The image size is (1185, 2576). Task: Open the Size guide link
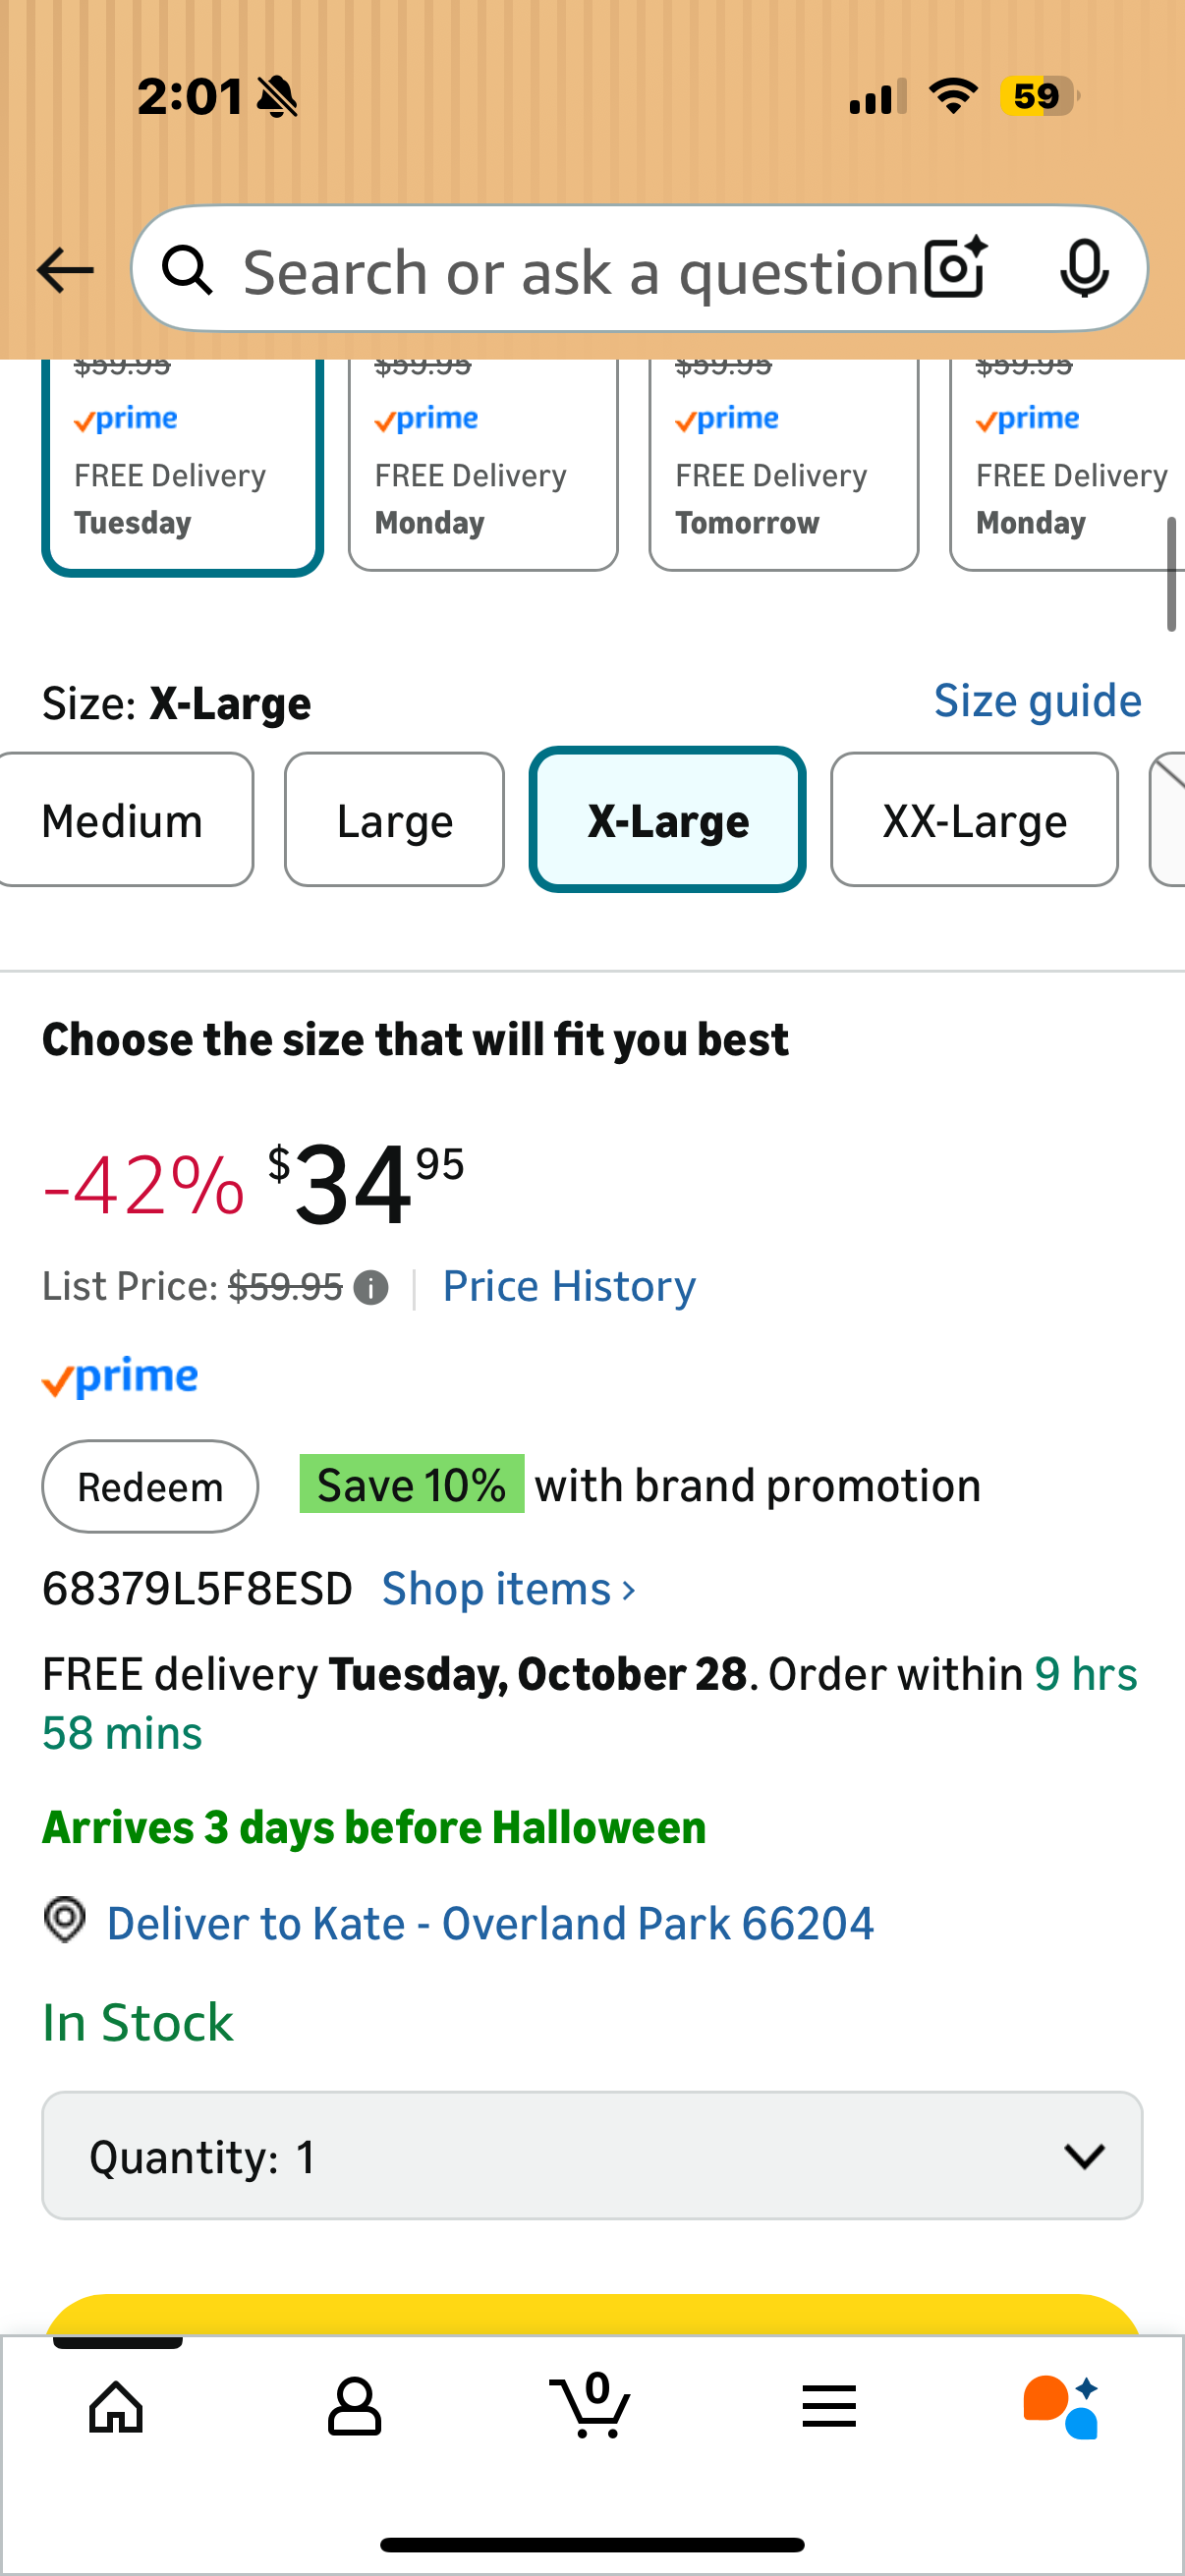tap(1037, 701)
